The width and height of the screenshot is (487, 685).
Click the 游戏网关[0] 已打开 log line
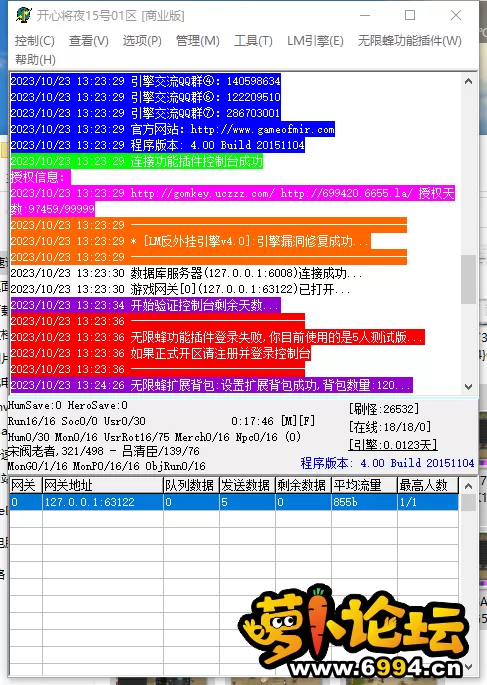coord(180,289)
